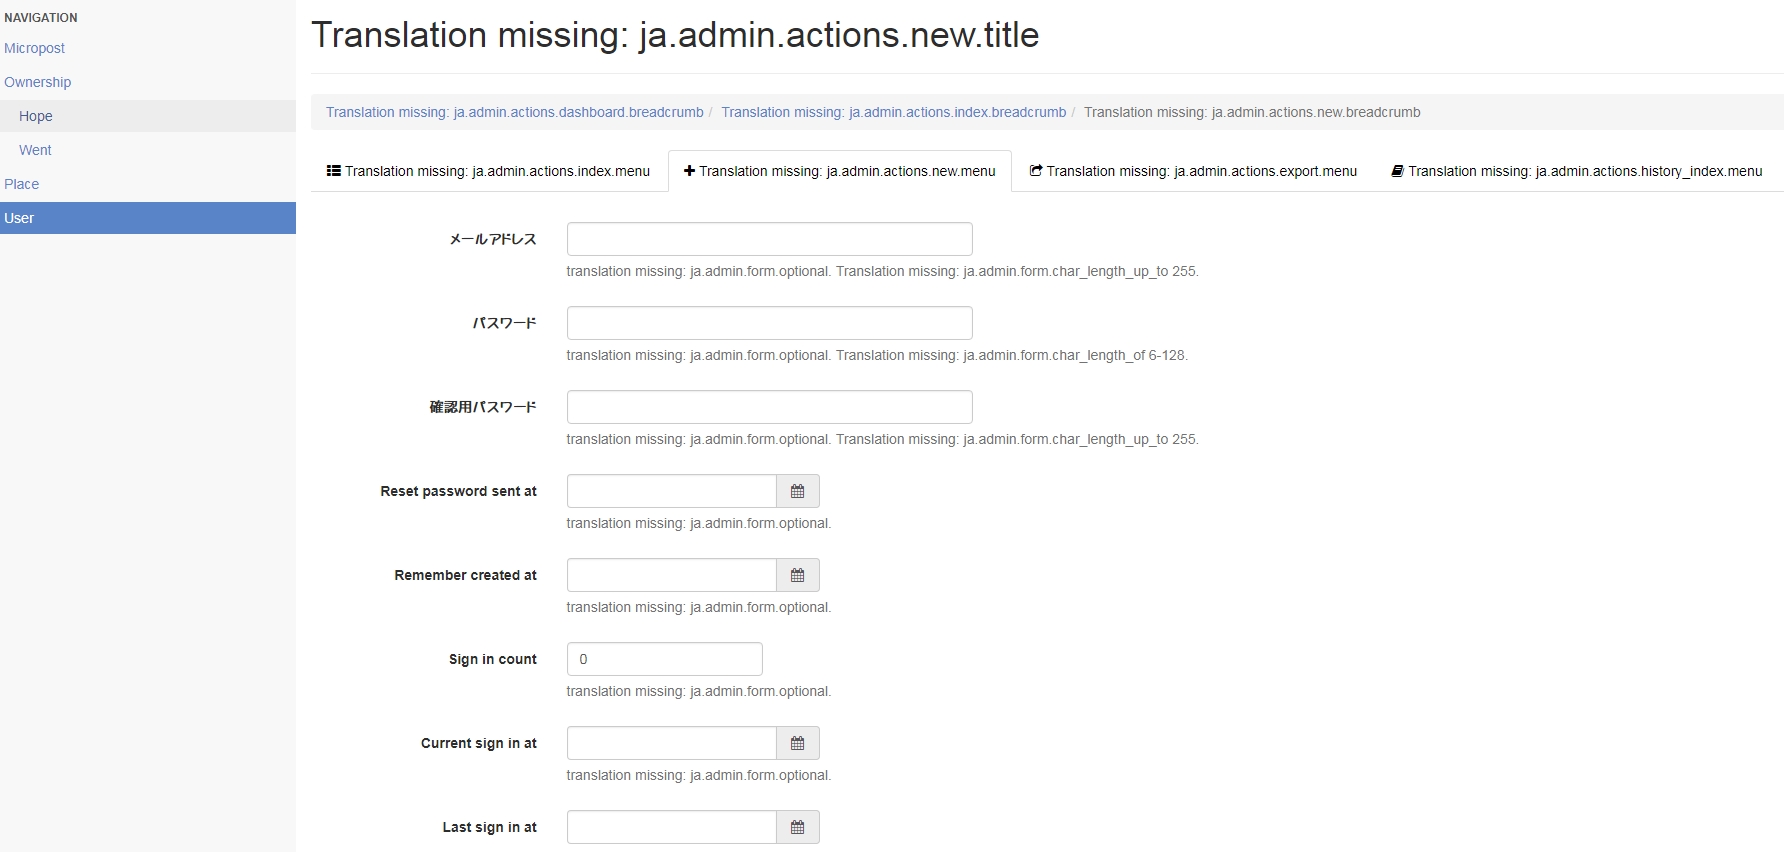Go to Hope in the sidebar

(35, 116)
